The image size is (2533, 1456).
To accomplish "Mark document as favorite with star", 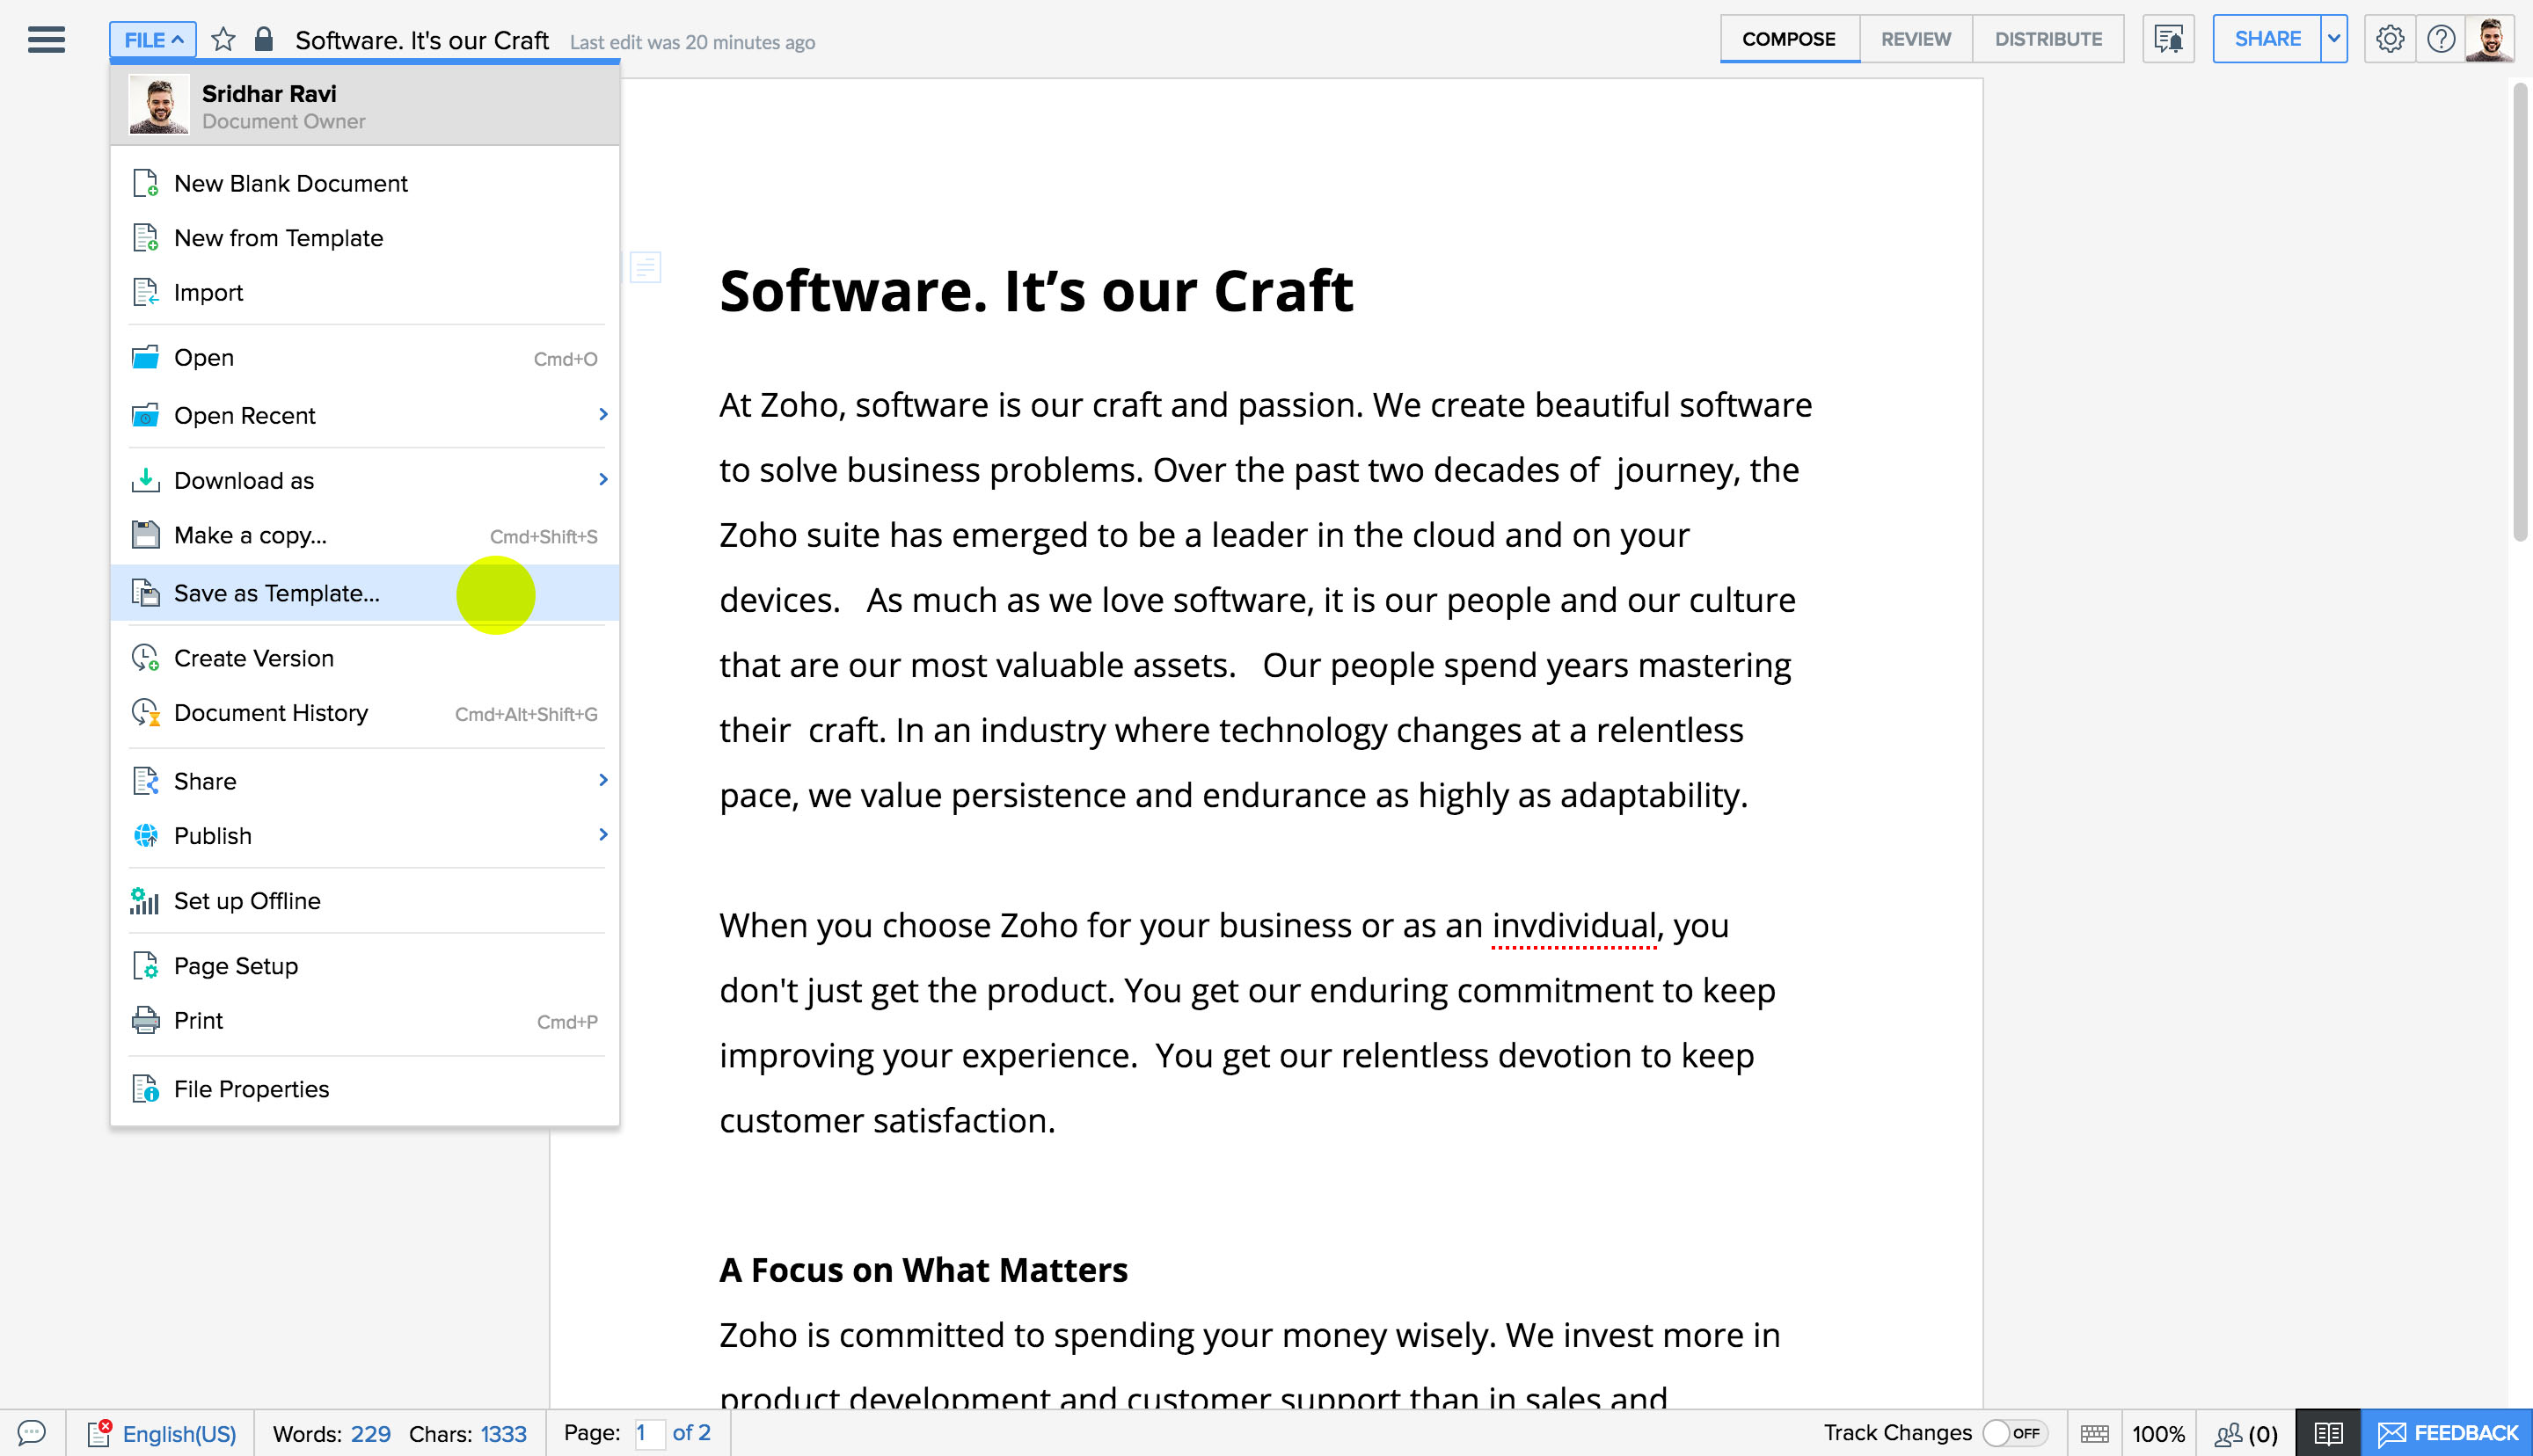I will [x=223, y=40].
